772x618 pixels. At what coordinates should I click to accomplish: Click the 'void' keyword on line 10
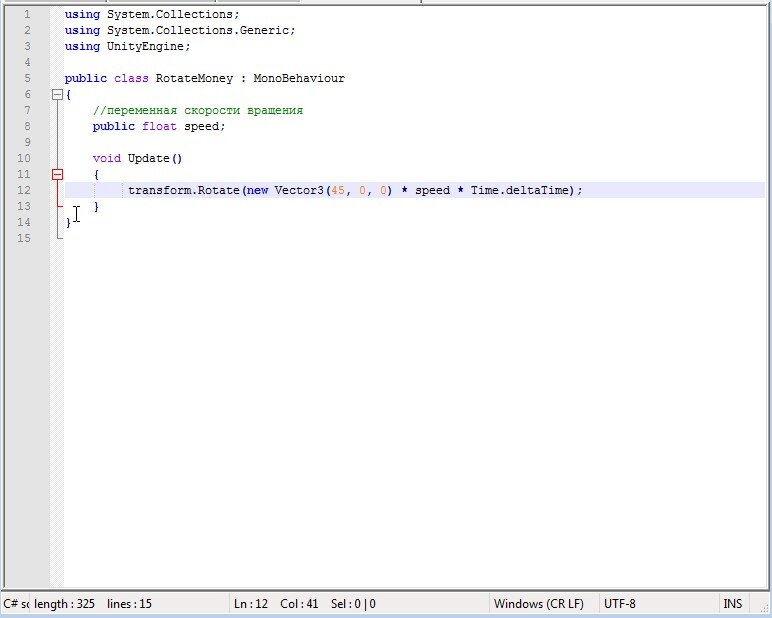107,159
